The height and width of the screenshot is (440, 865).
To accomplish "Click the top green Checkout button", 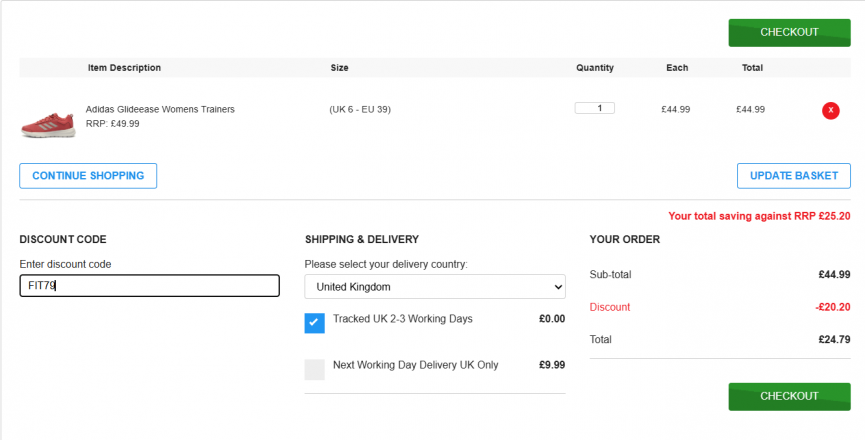I will 789,33.
